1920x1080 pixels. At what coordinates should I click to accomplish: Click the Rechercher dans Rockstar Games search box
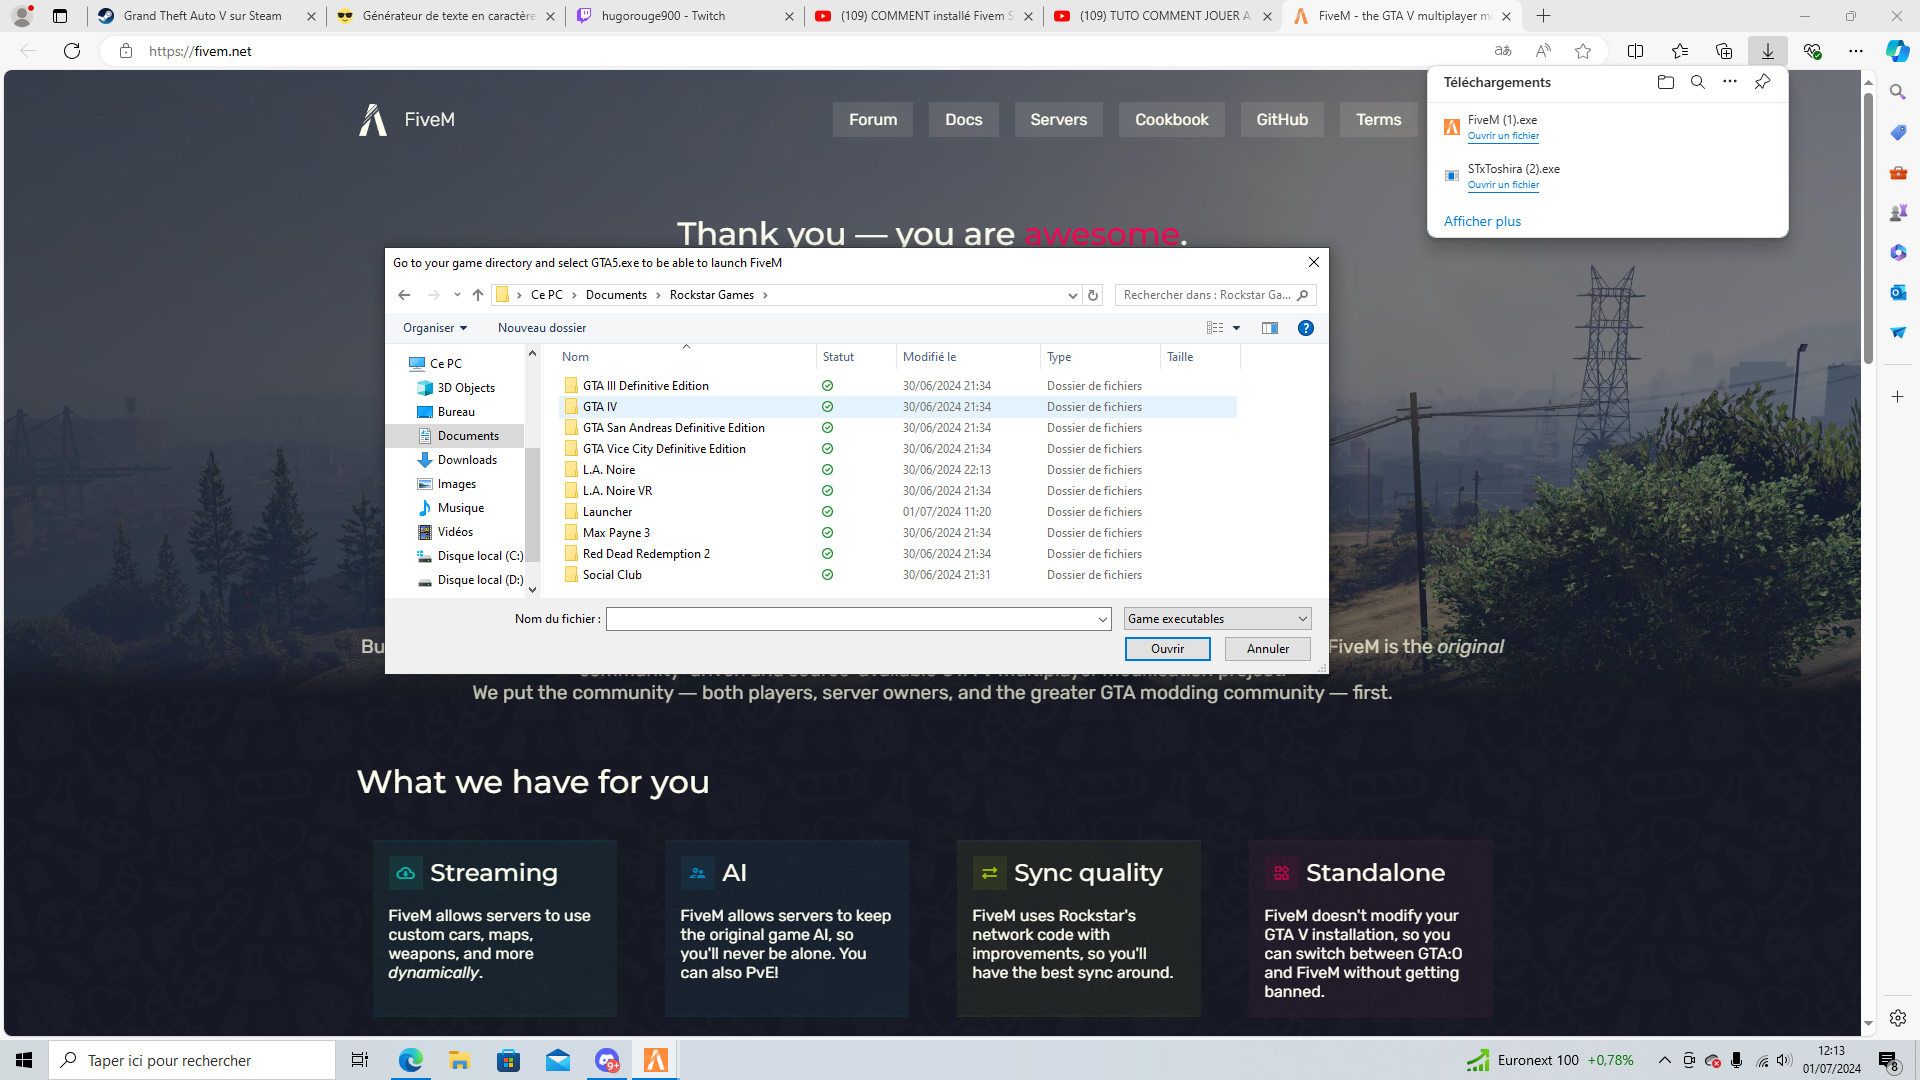click(x=1215, y=295)
